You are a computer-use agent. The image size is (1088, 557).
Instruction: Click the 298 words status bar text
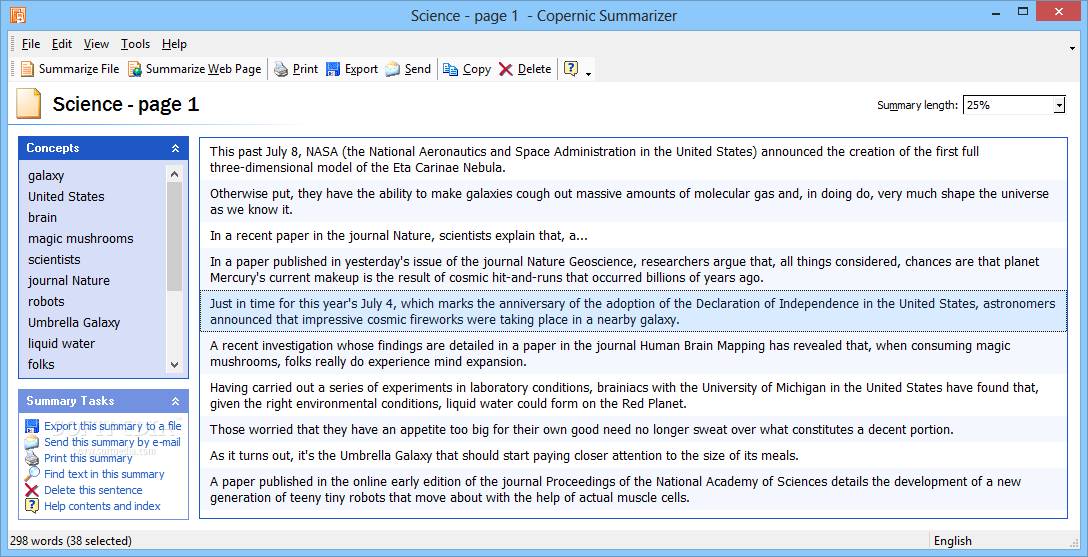[x=71, y=541]
